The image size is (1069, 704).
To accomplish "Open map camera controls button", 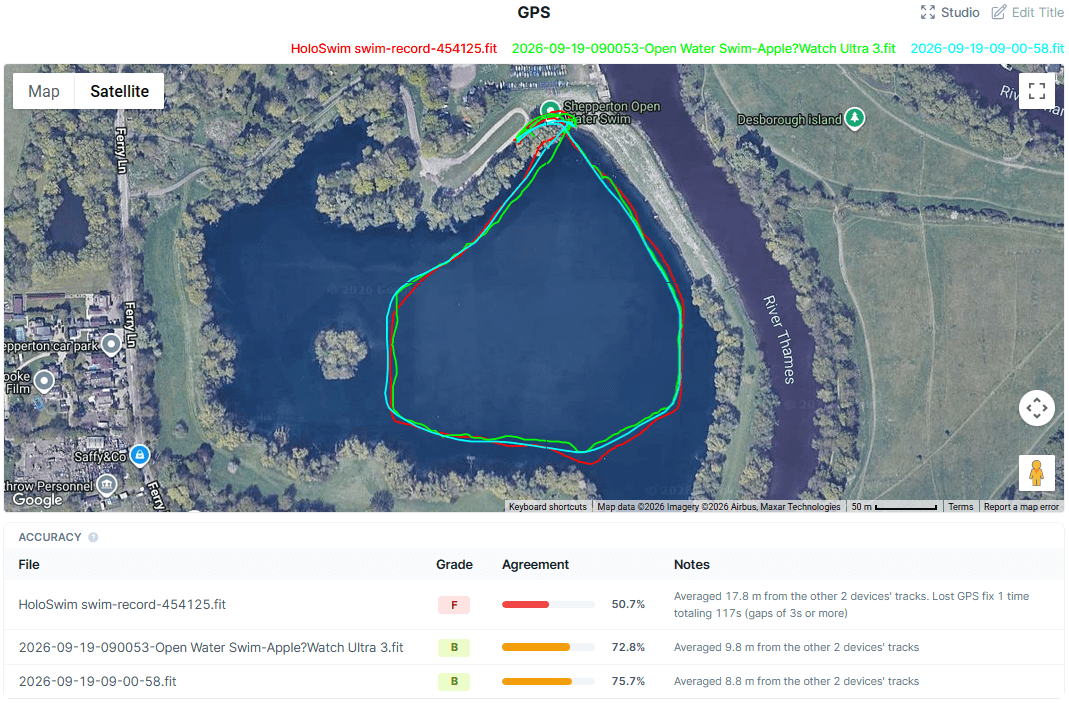I will 1037,408.
